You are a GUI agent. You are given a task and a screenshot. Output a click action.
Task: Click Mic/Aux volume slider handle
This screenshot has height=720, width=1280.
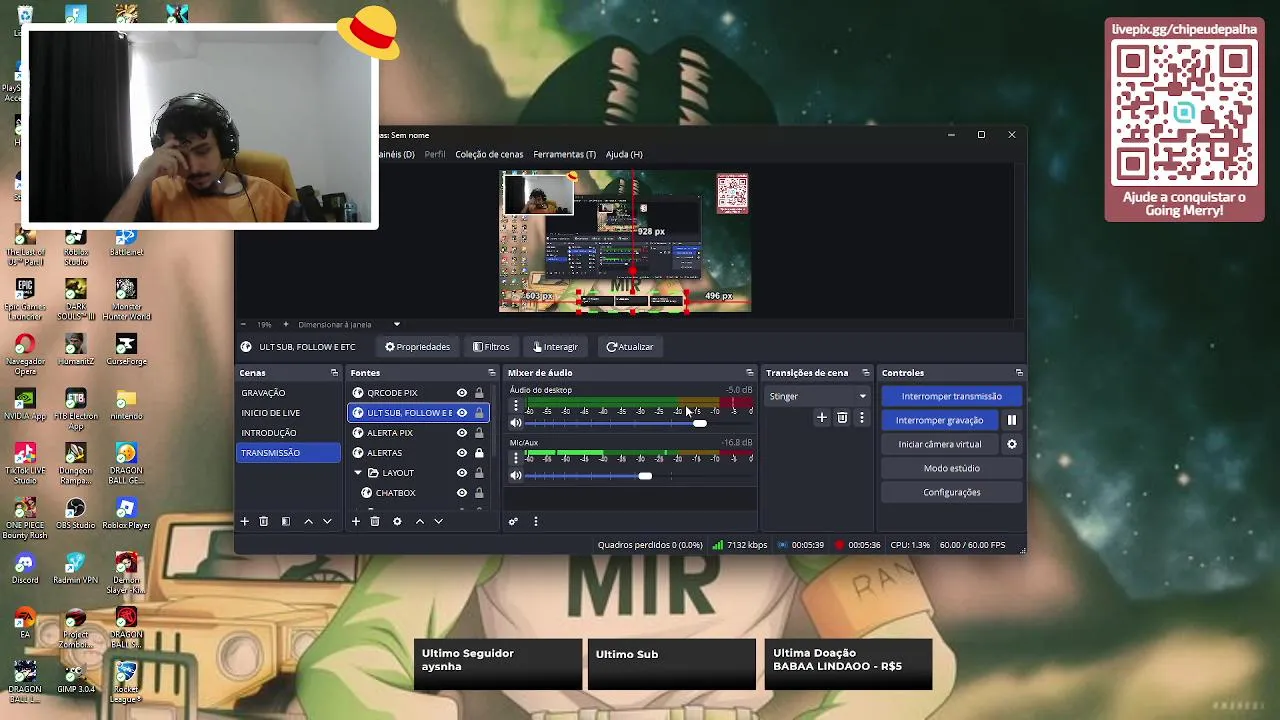coord(645,475)
